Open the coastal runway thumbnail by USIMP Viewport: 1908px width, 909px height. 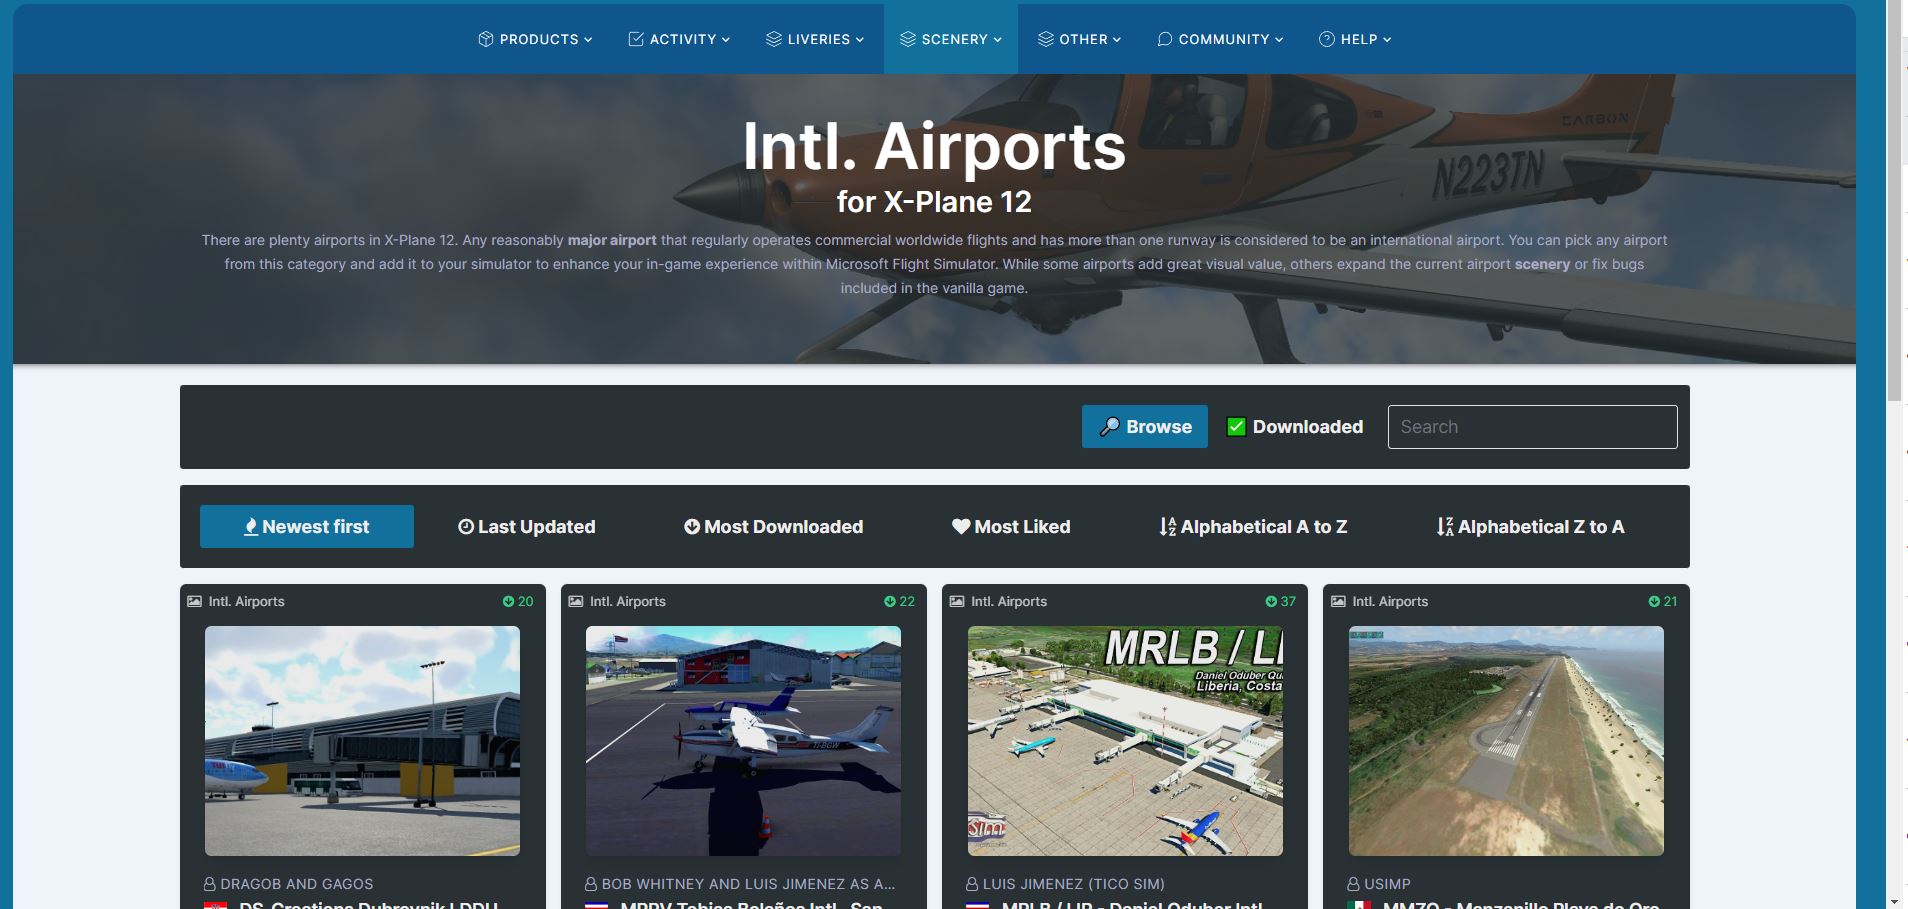coord(1506,741)
